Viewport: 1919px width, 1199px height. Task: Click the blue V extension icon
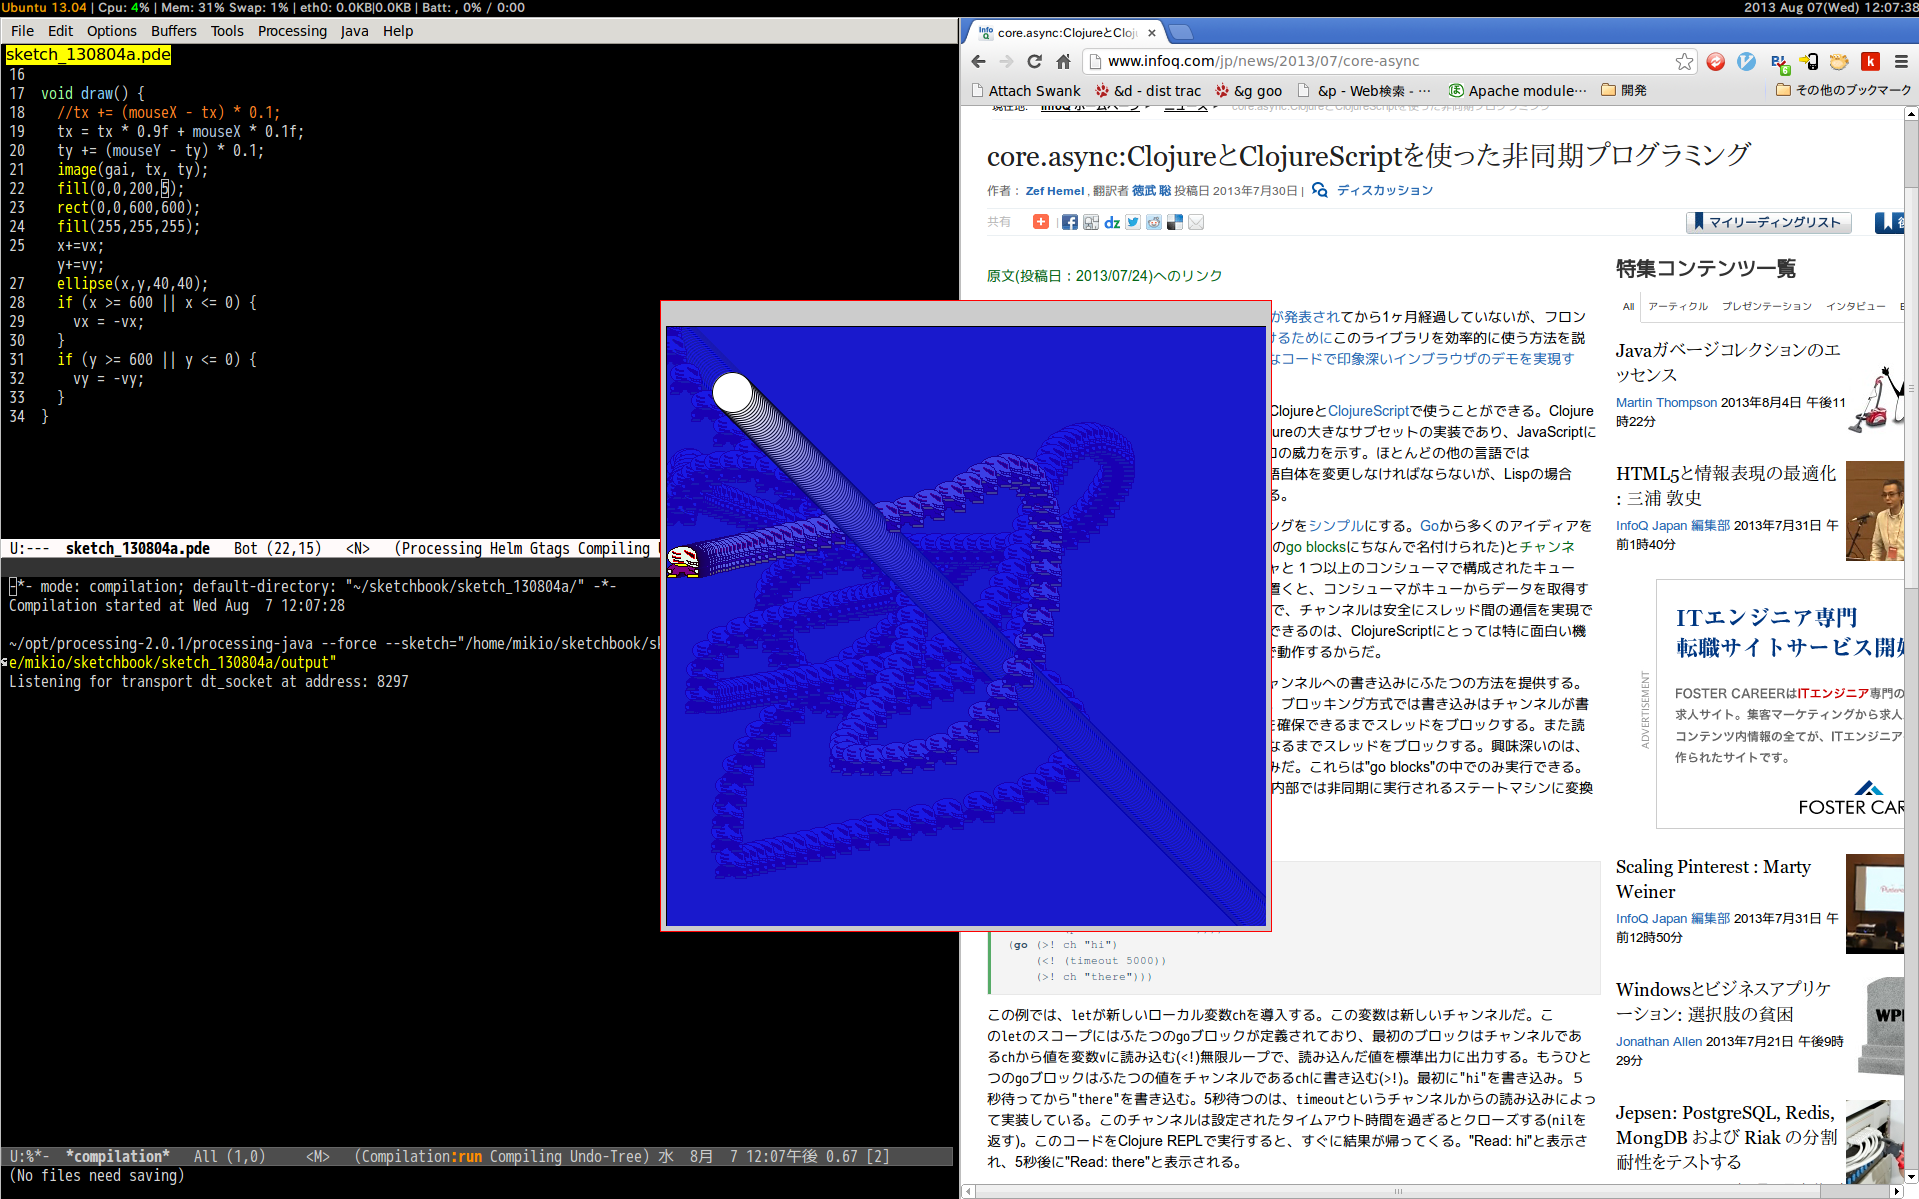[x=1747, y=62]
